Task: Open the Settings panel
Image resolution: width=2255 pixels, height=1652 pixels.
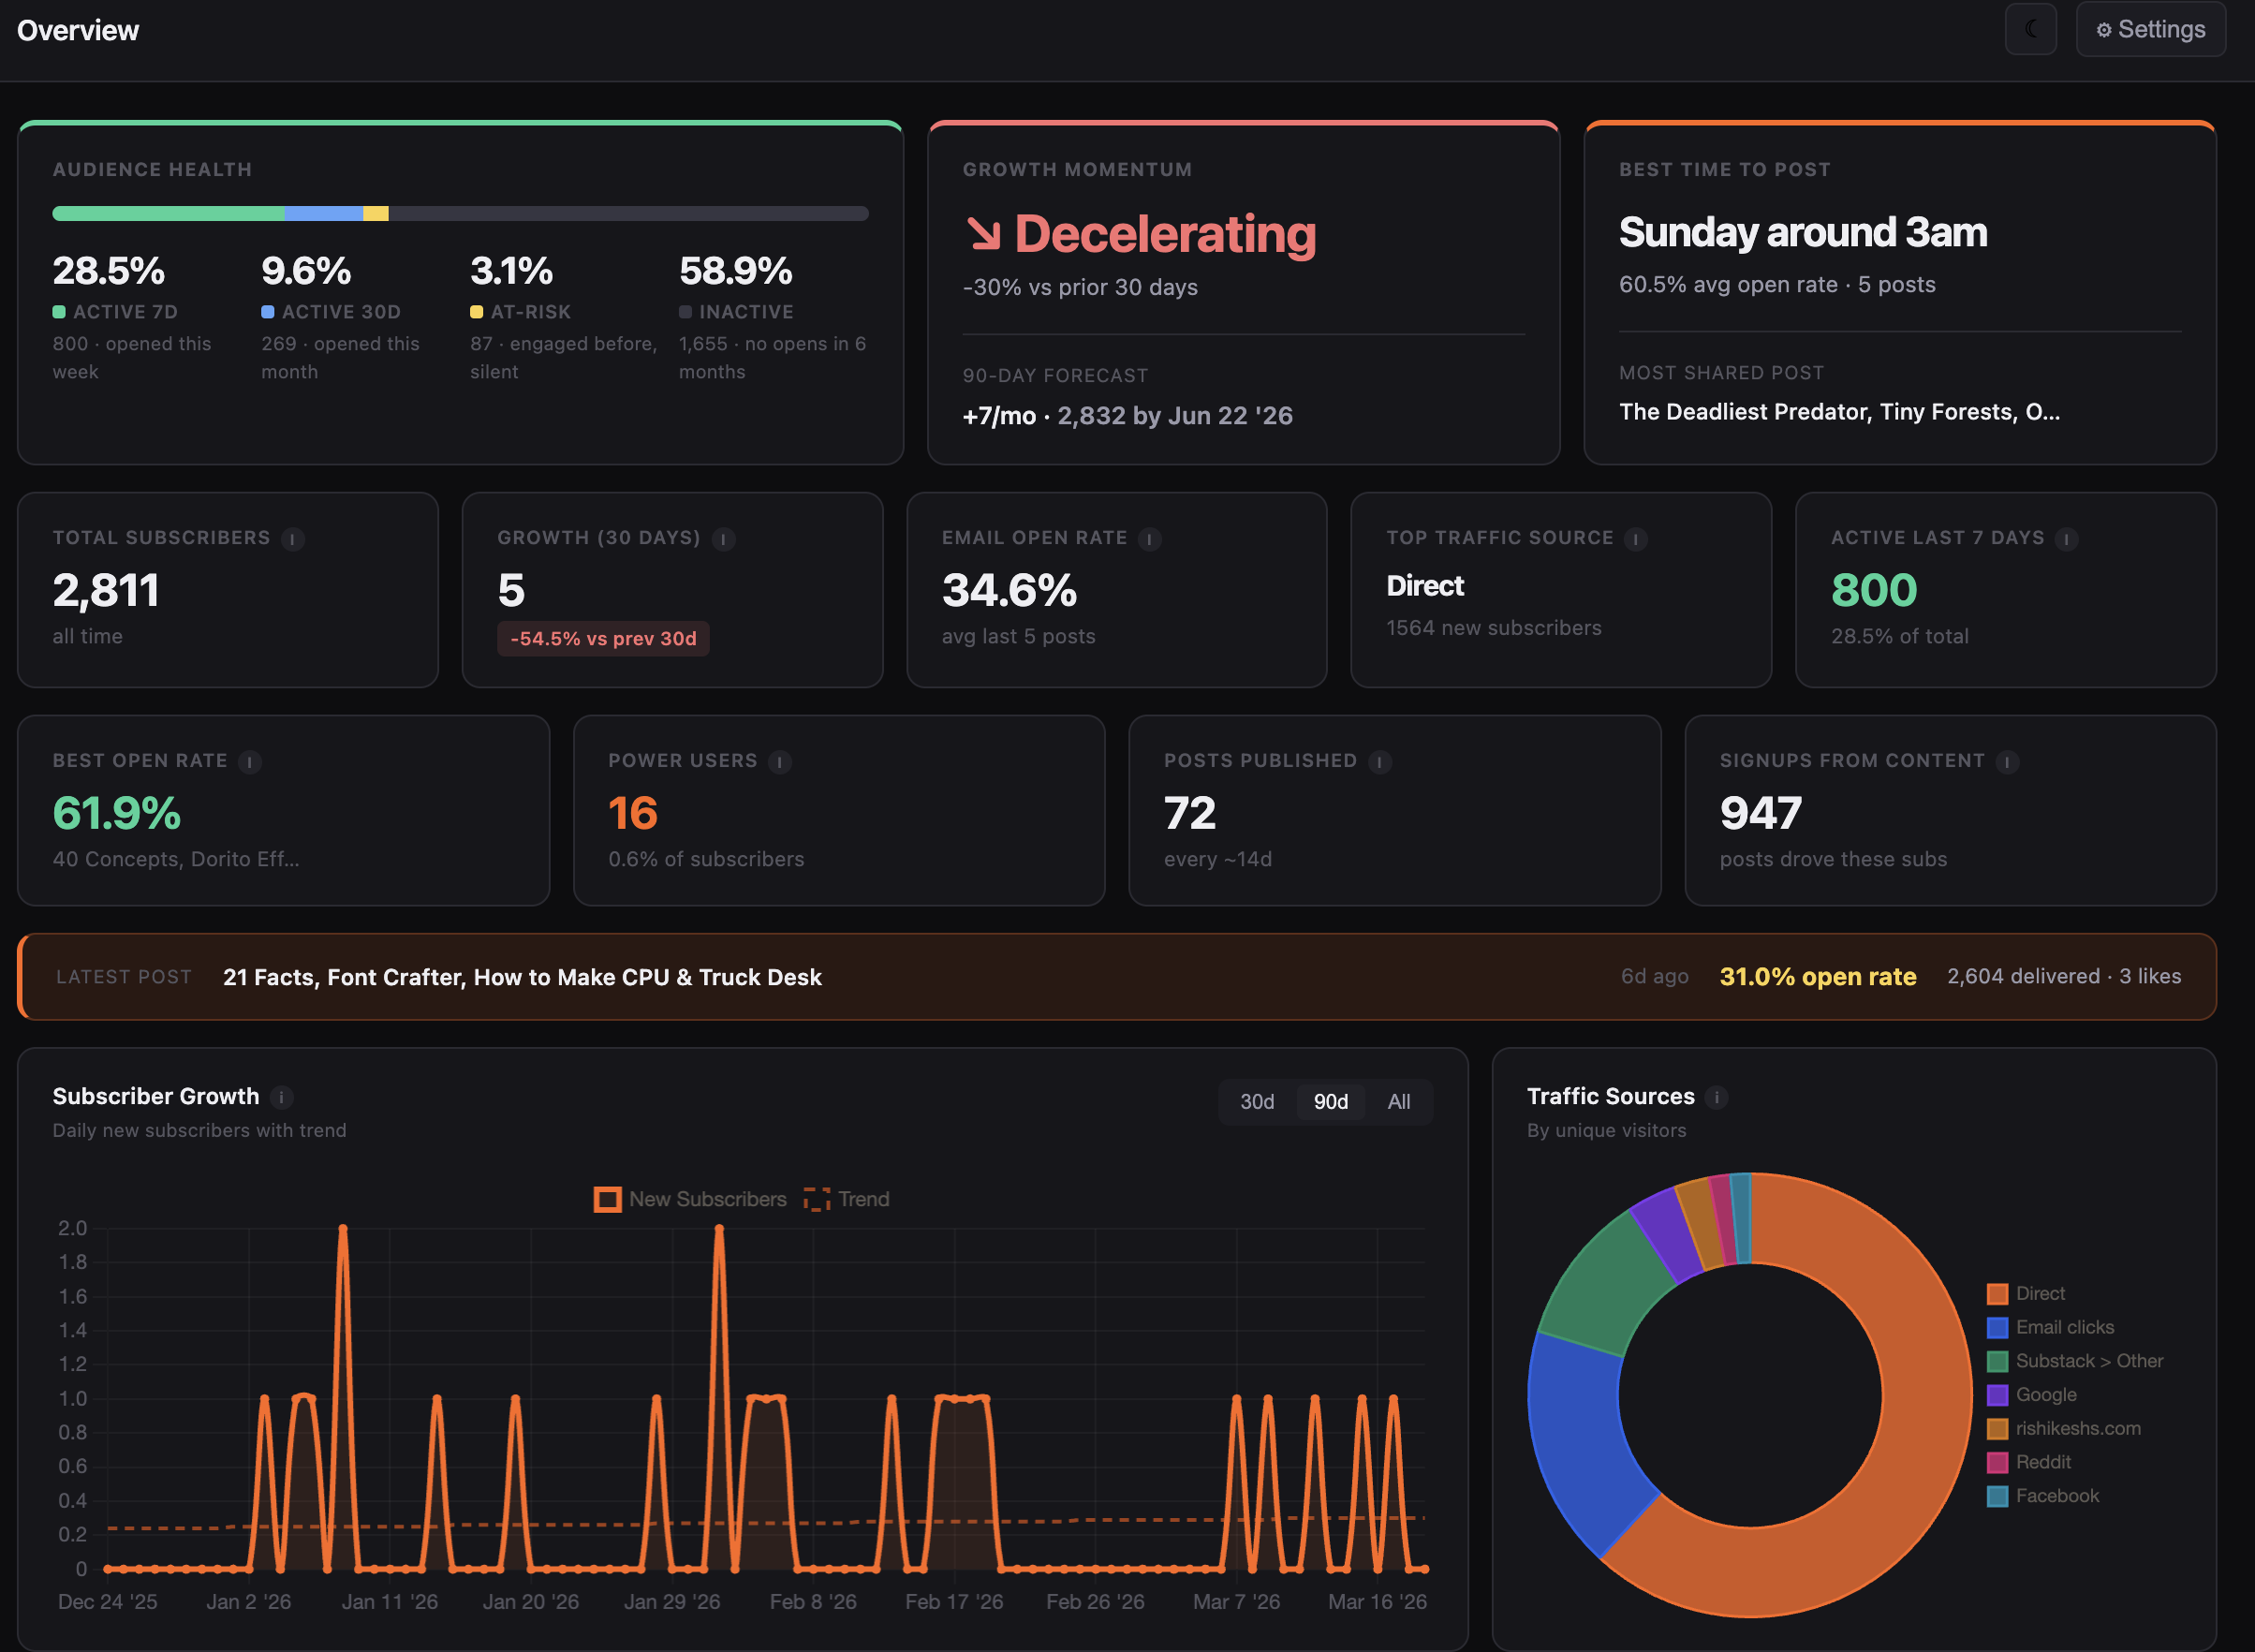Action: [x=2150, y=29]
